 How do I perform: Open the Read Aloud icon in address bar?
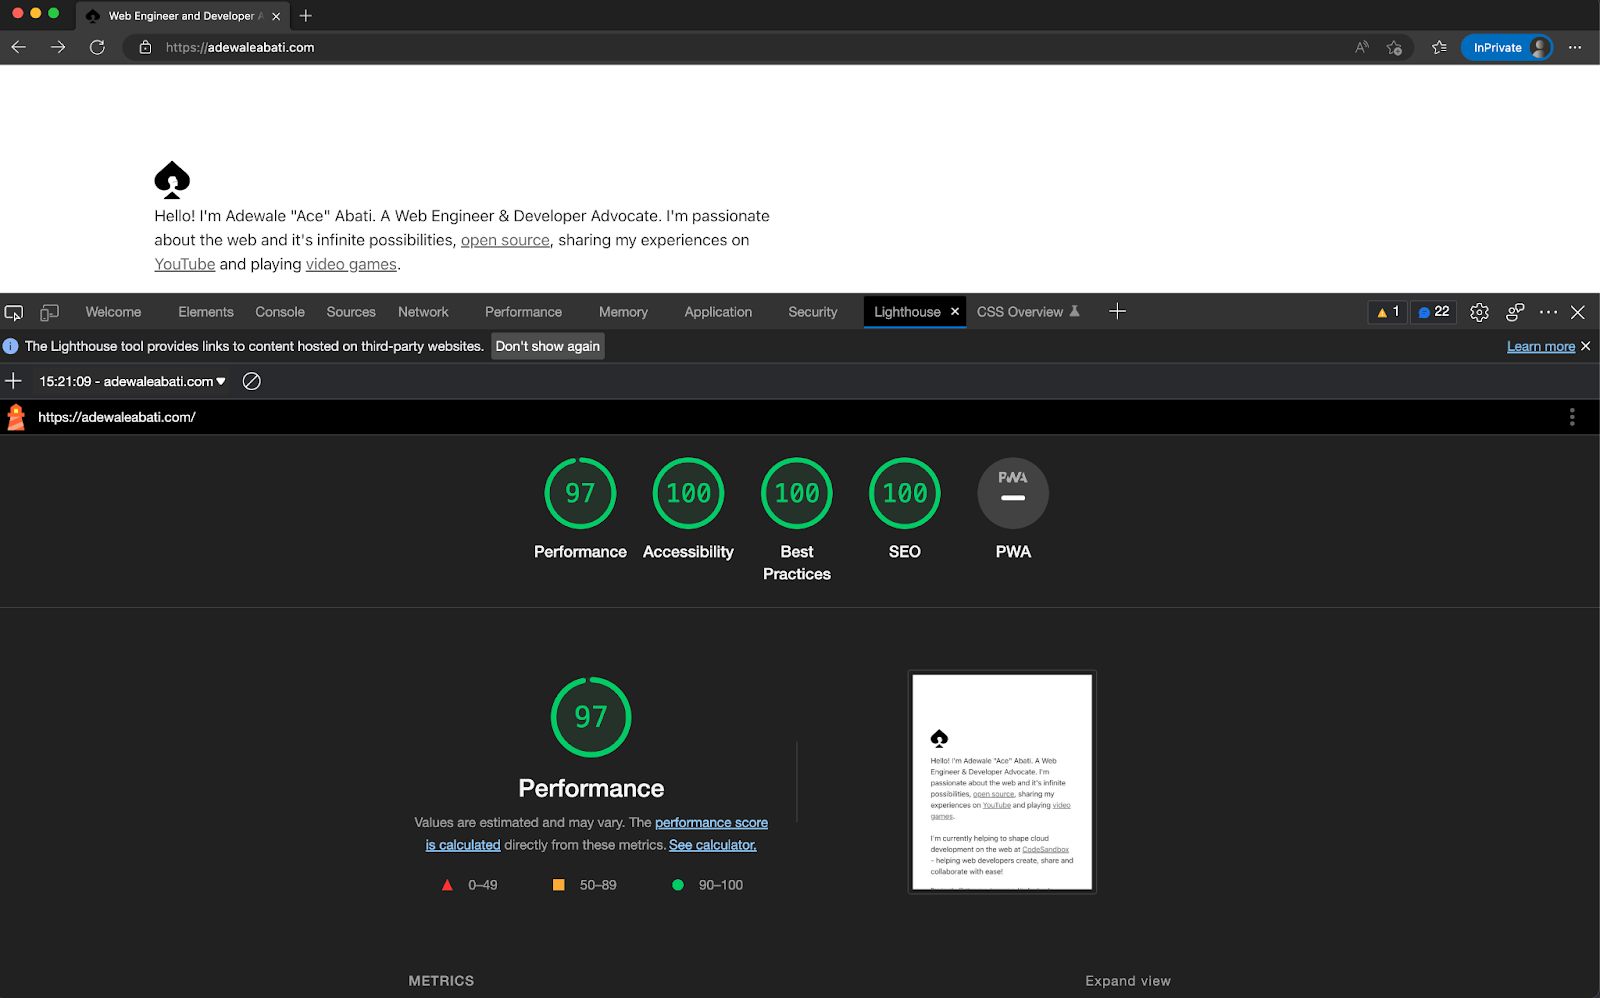point(1362,47)
